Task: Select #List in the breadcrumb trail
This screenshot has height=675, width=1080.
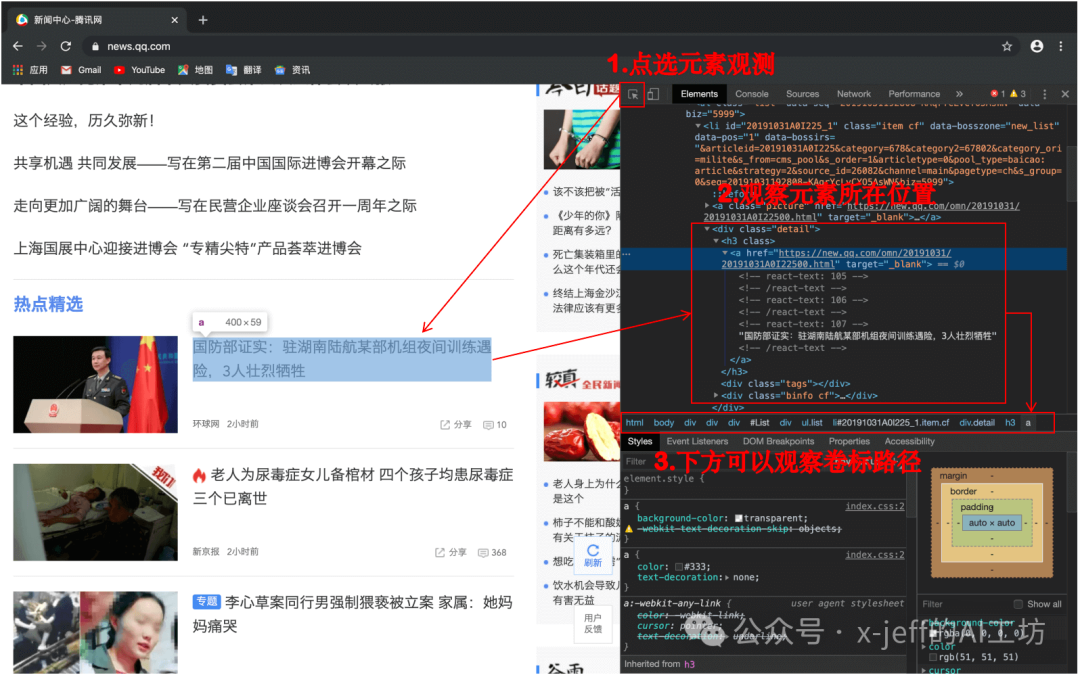Action: point(759,423)
